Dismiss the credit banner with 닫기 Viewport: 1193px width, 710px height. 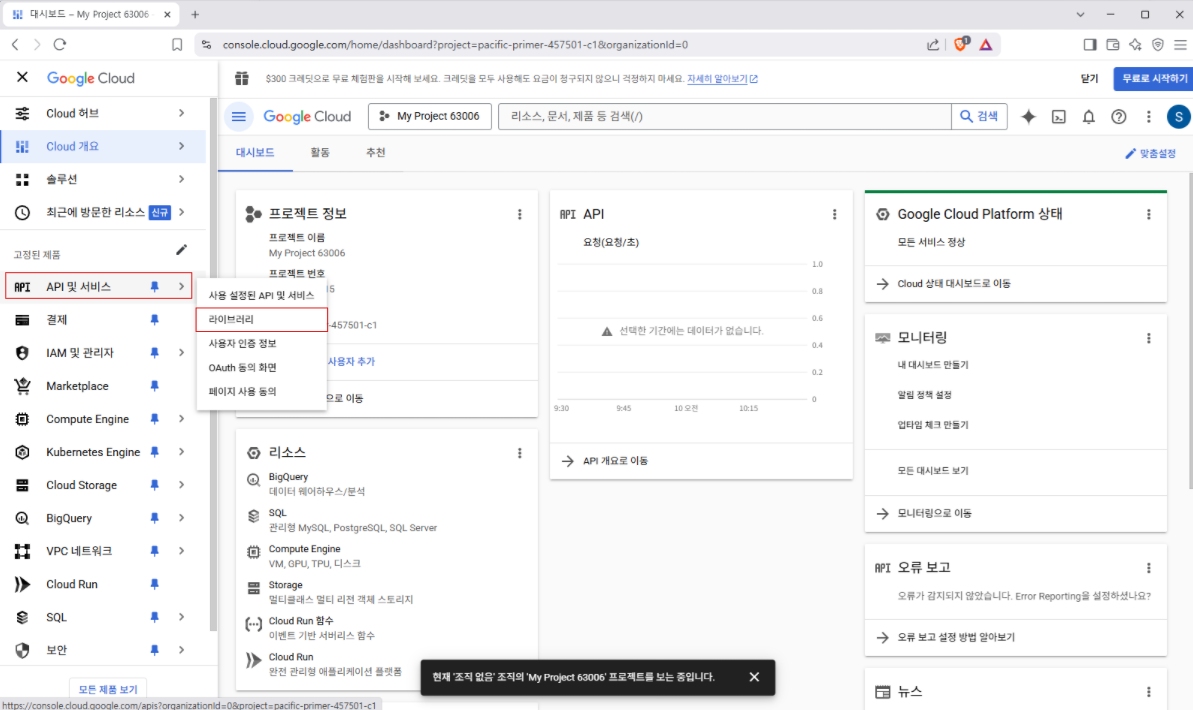(1090, 78)
